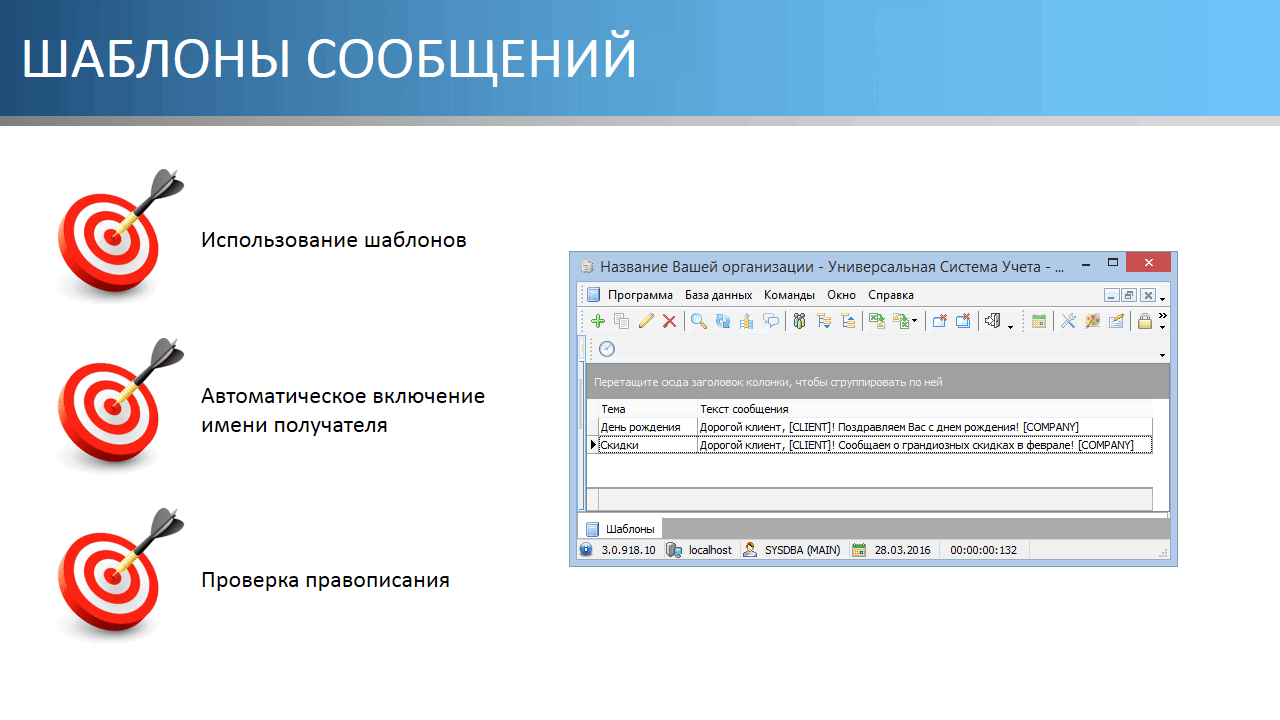Click the calendar toolbar icon
Viewport: 1280px width, 720px height.
(x=1039, y=321)
